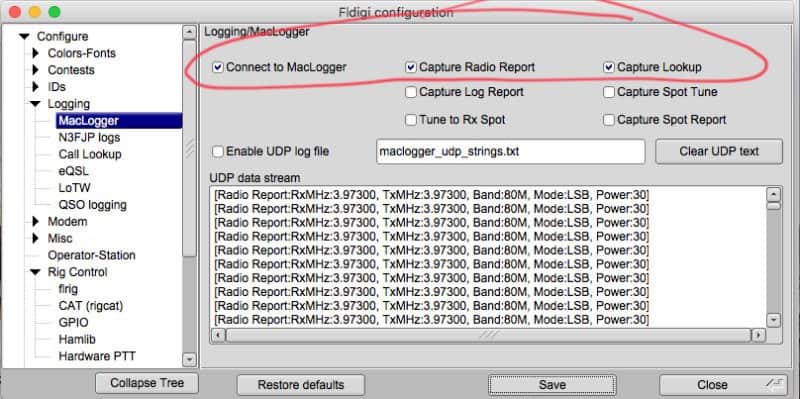
Task: Open CAT (rigcat) settings
Action: [x=91, y=306]
